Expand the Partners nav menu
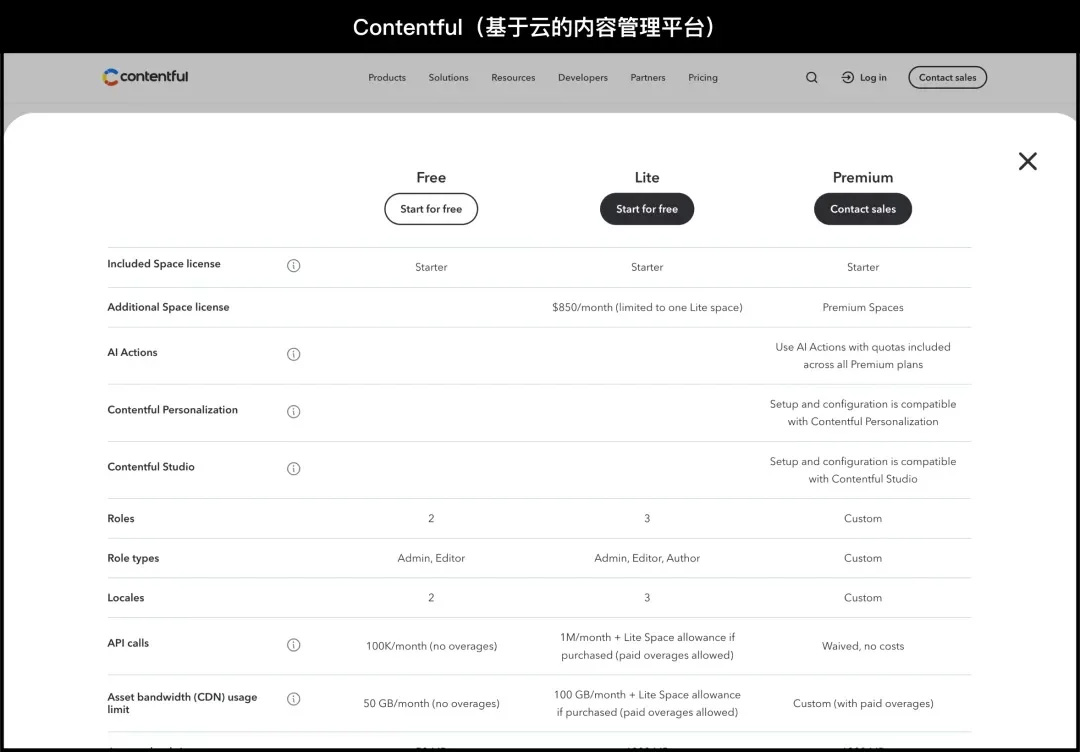Viewport: 1080px width, 752px height. pyautogui.click(x=648, y=78)
